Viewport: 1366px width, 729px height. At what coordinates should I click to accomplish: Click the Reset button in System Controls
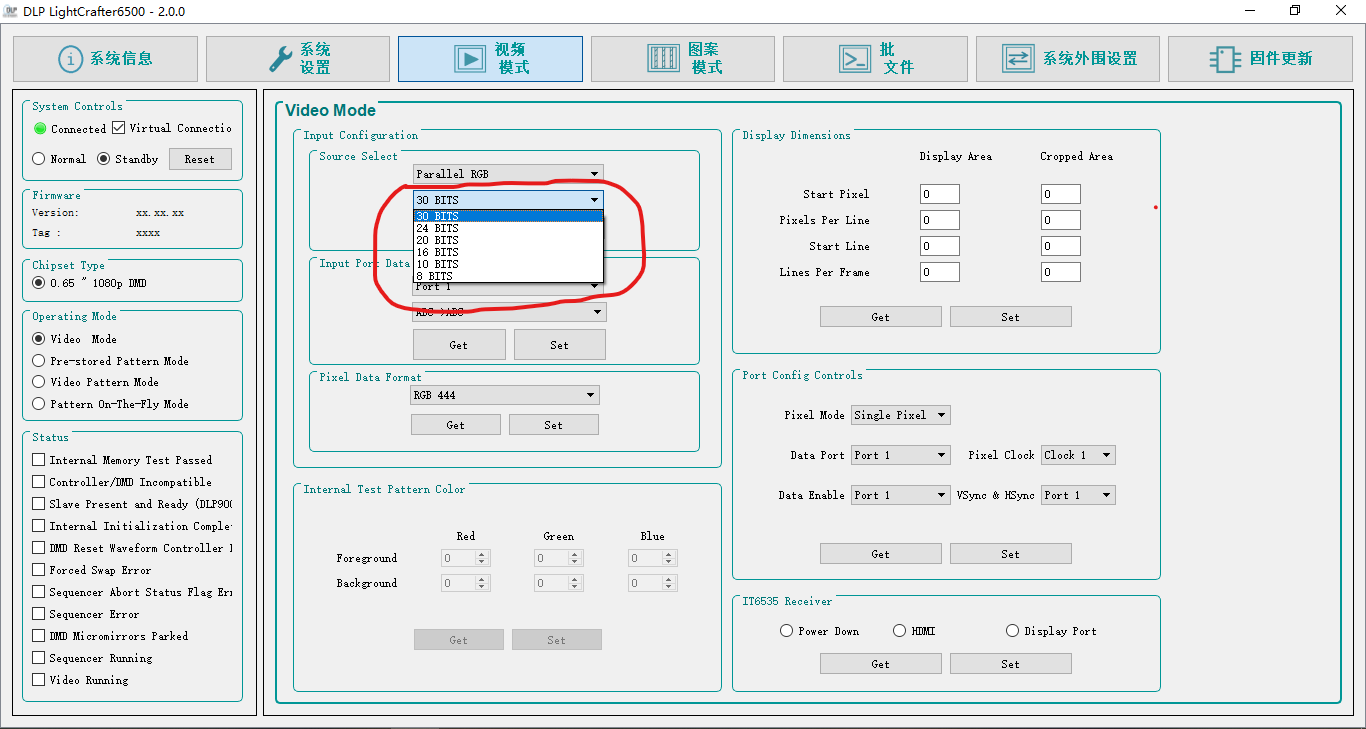point(200,159)
